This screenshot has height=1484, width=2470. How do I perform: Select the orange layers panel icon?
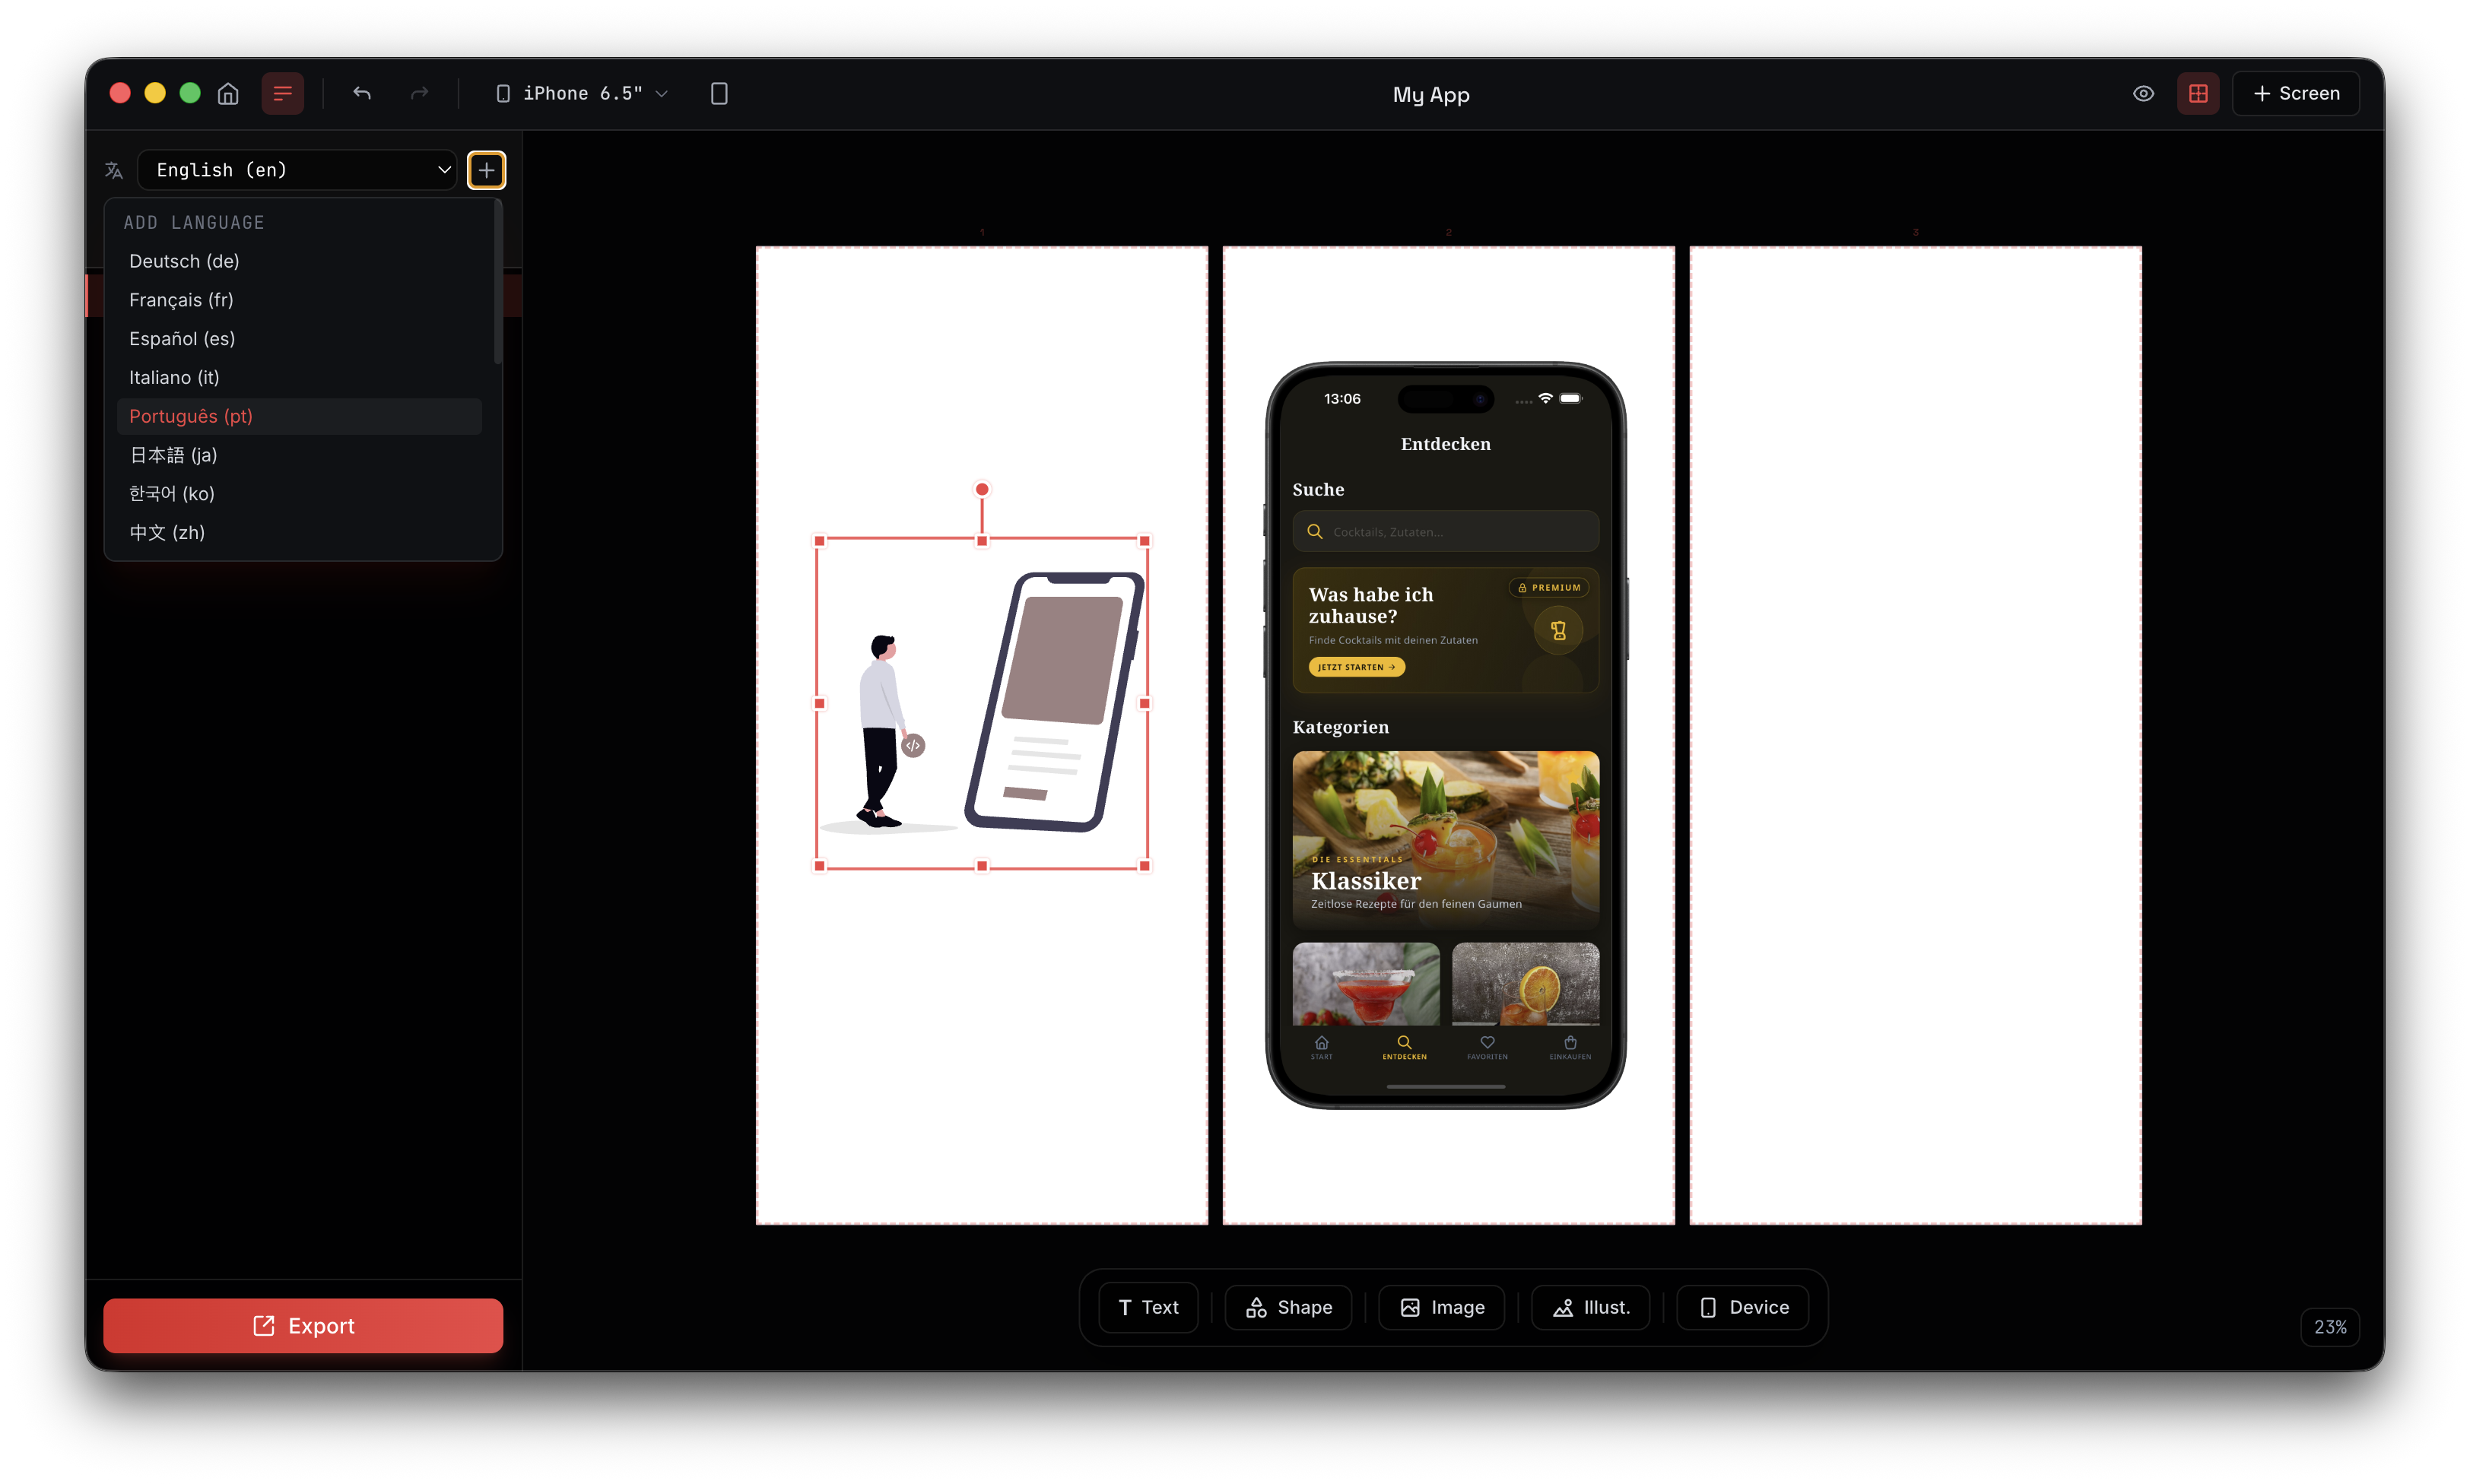[282, 93]
